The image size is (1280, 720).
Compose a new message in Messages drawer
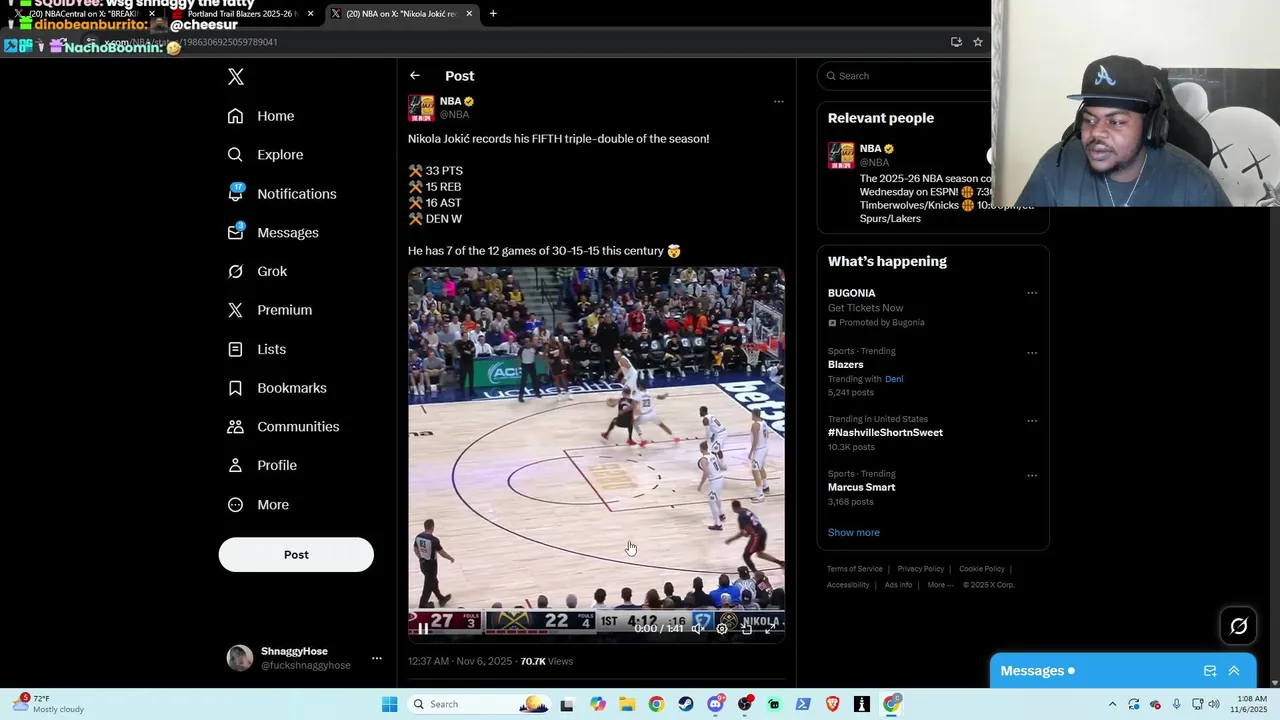click(x=1210, y=671)
